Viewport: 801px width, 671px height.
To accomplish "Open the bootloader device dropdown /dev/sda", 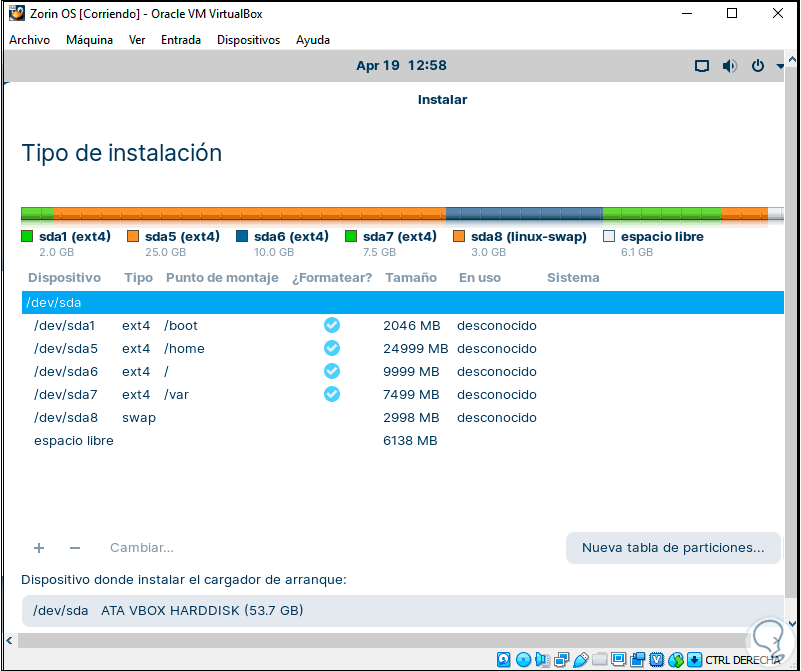I will point(403,611).
